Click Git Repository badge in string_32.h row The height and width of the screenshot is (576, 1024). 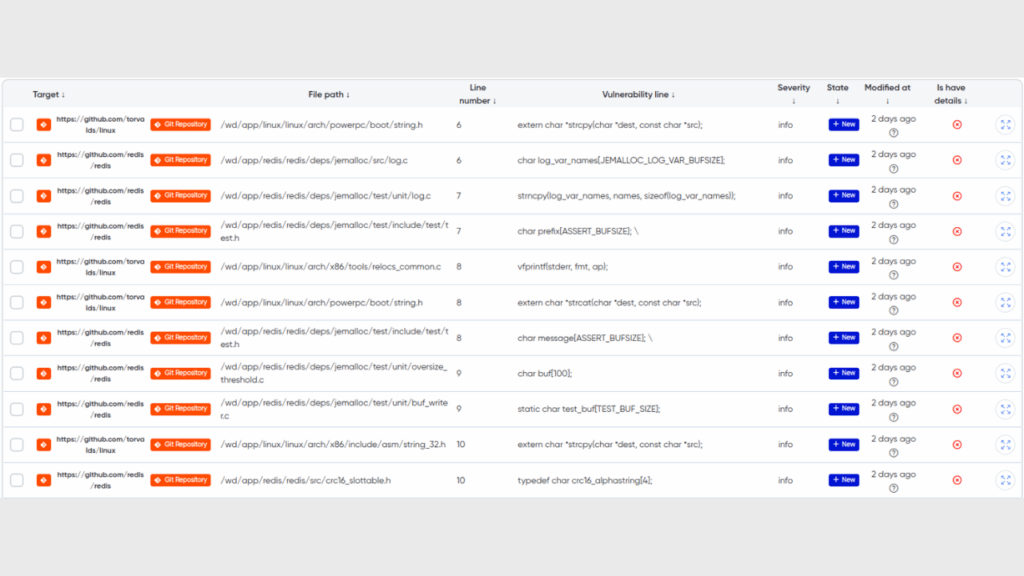click(180, 444)
